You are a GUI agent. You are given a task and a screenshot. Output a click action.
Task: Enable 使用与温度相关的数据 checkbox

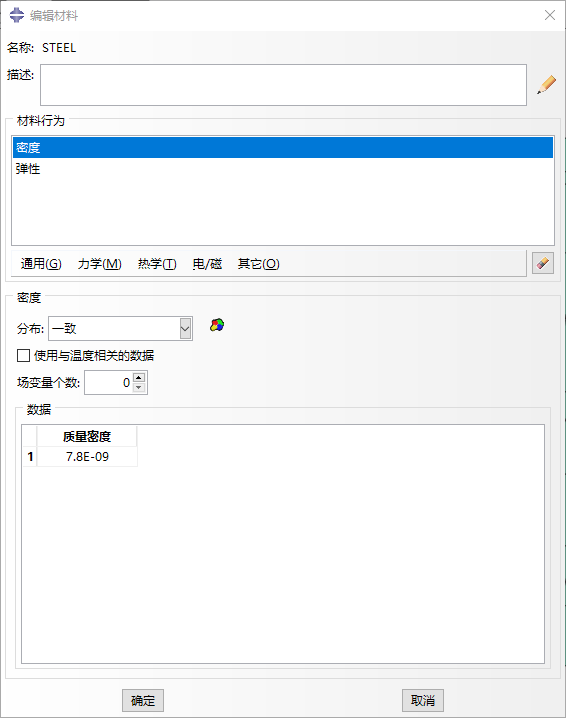[x=23, y=355]
